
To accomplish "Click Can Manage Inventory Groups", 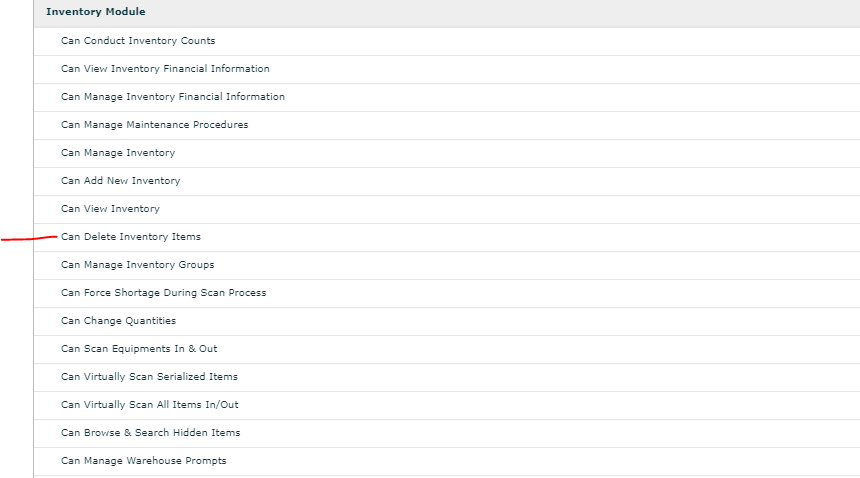I will tap(137, 265).
